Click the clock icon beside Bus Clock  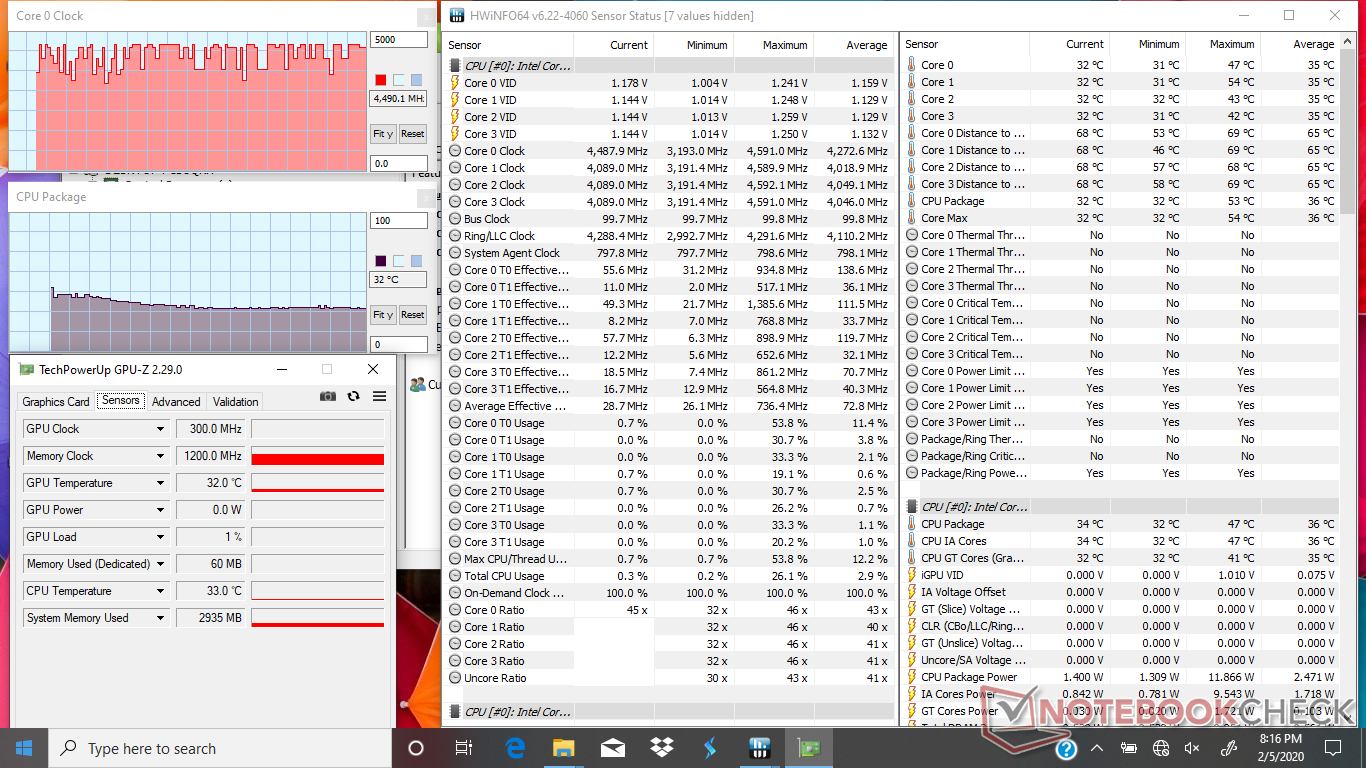[455, 219]
